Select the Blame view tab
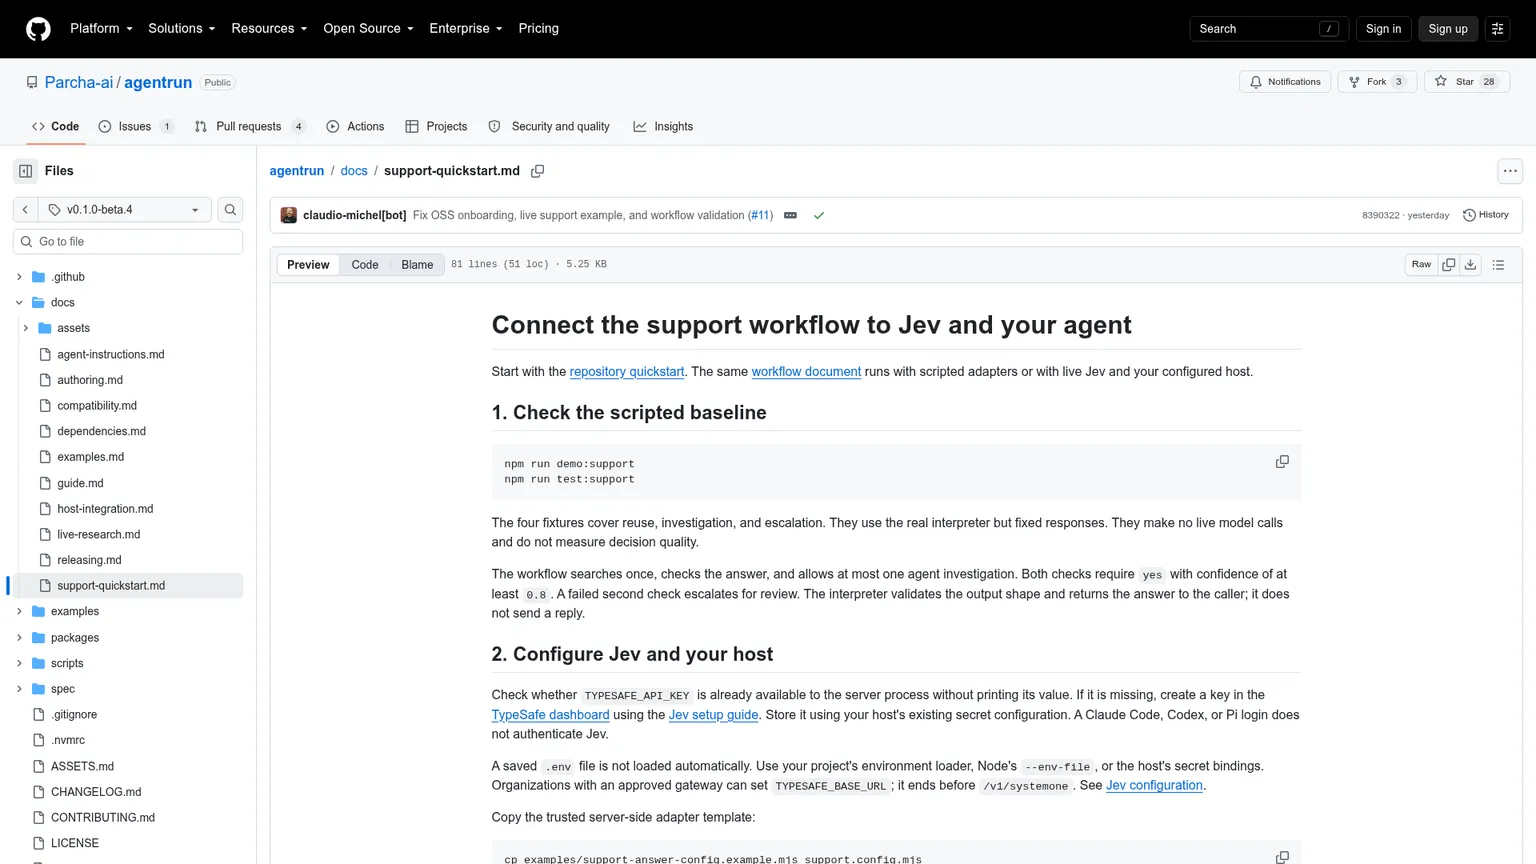The image size is (1536, 864). [x=417, y=265]
